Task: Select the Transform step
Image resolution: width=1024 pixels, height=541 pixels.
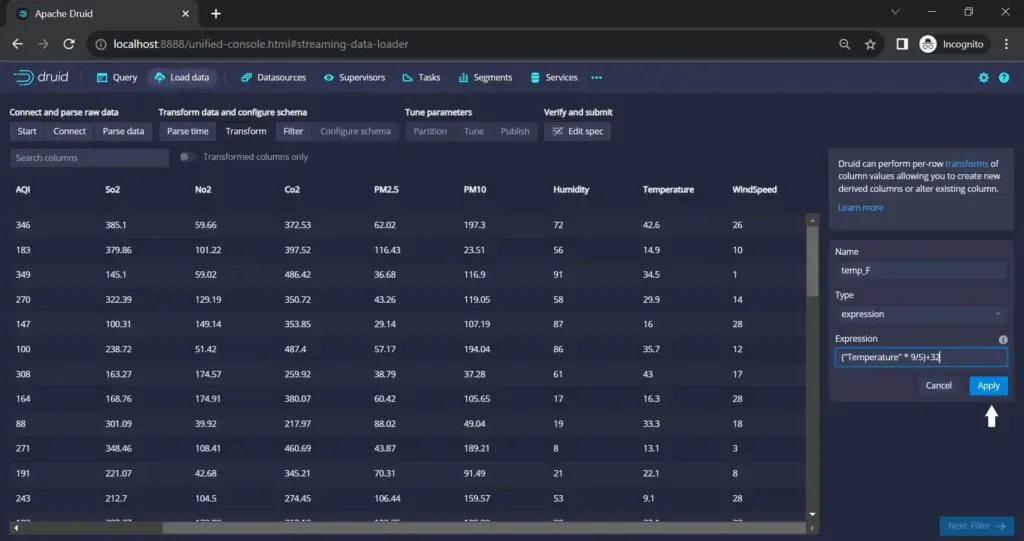Action: click(x=246, y=131)
